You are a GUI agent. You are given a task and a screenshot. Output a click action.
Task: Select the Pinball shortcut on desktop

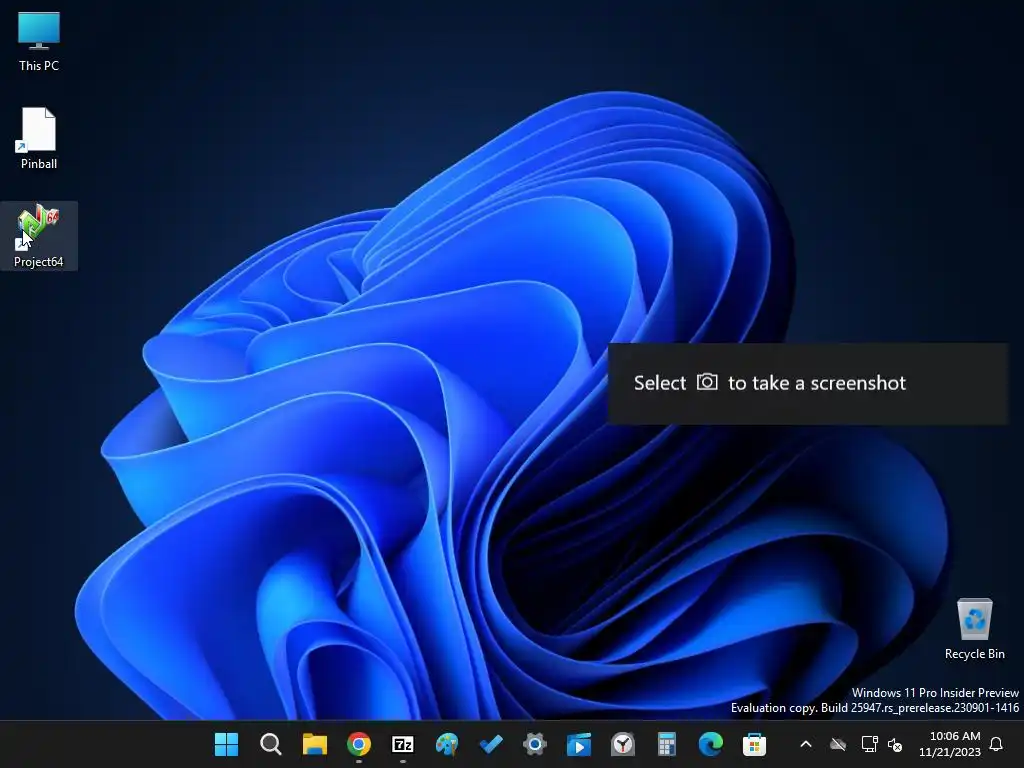[39, 138]
